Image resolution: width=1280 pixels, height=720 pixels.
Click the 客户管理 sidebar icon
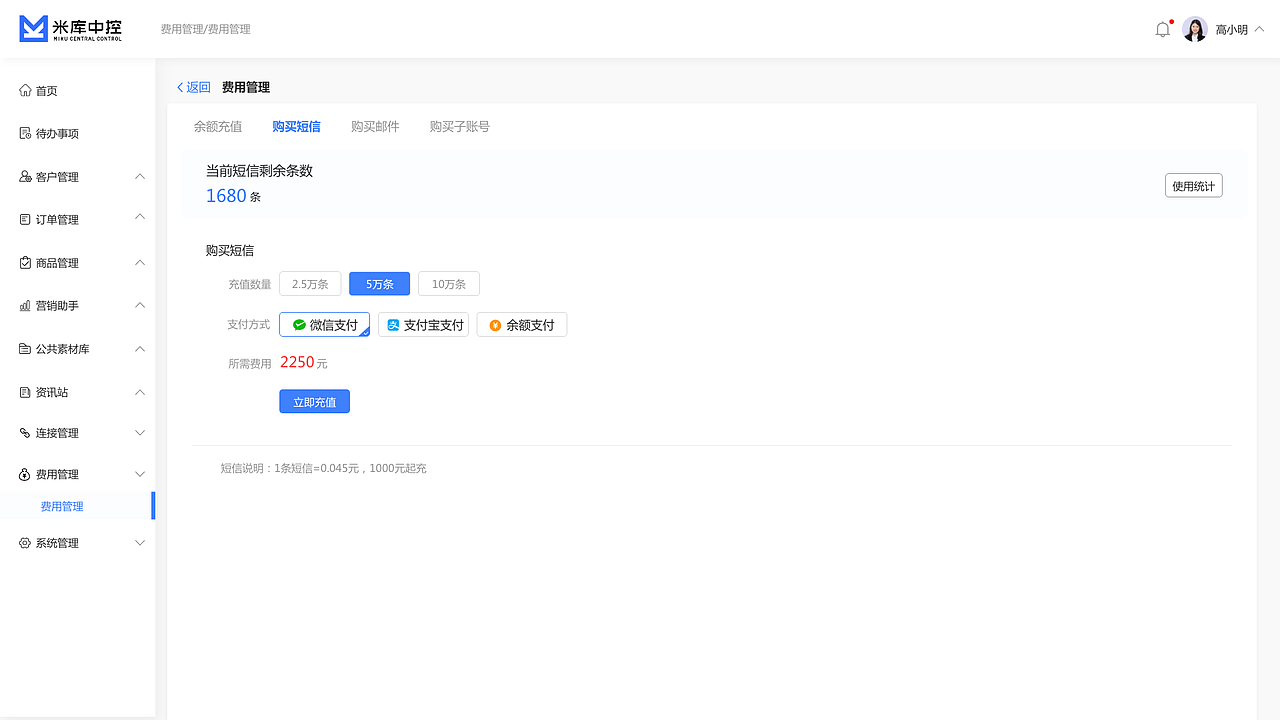coord(25,176)
